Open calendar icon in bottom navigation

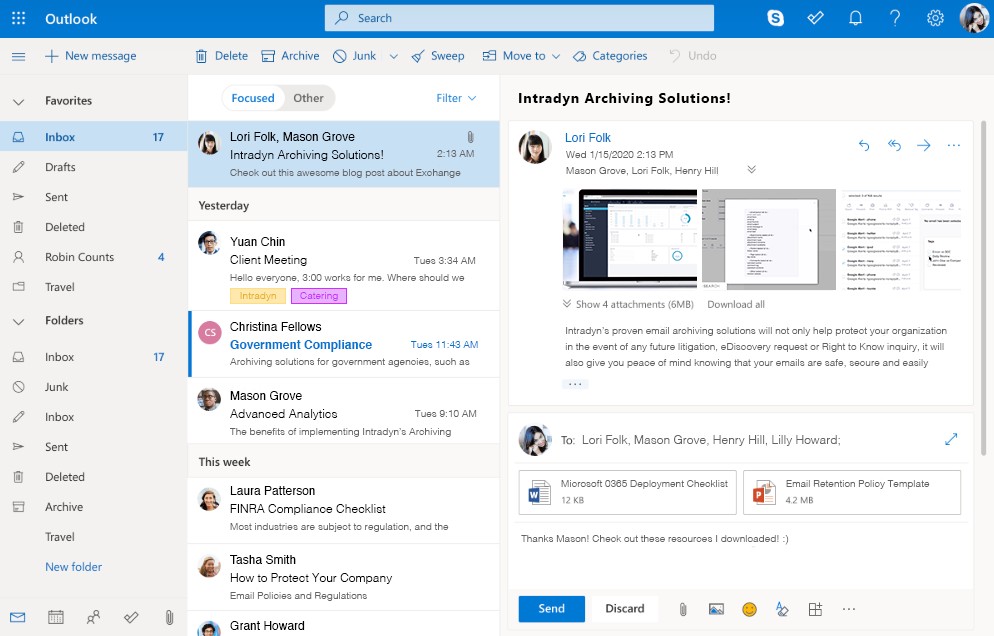coord(56,617)
